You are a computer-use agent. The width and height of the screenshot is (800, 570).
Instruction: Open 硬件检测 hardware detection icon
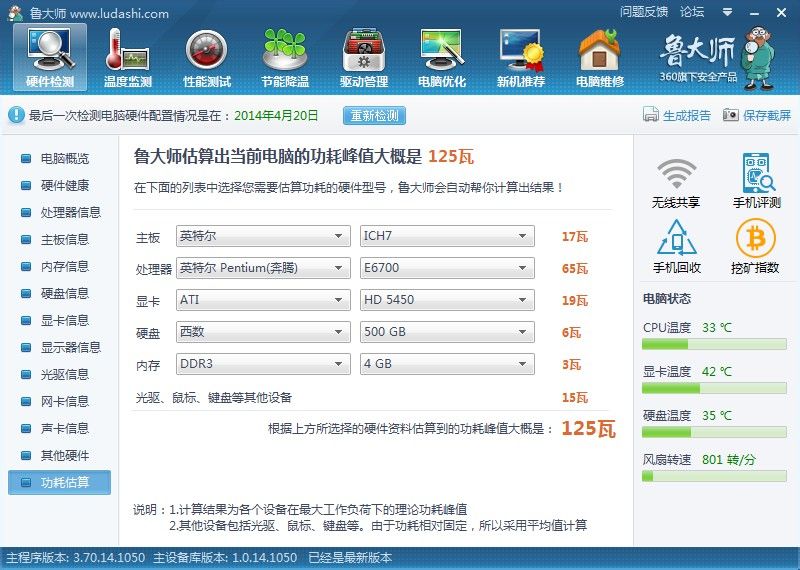pyautogui.click(x=50, y=57)
